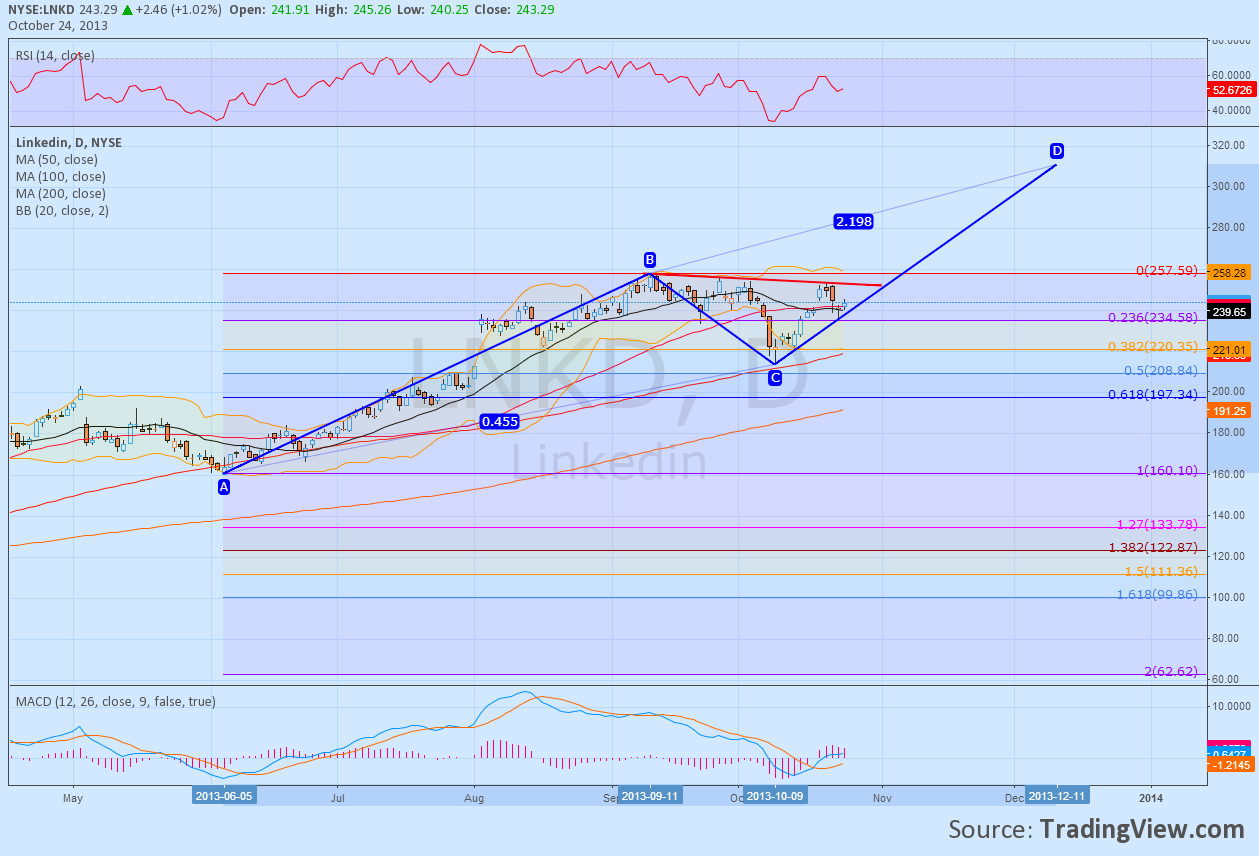Click the 0.455 ratio label

(499, 422)
